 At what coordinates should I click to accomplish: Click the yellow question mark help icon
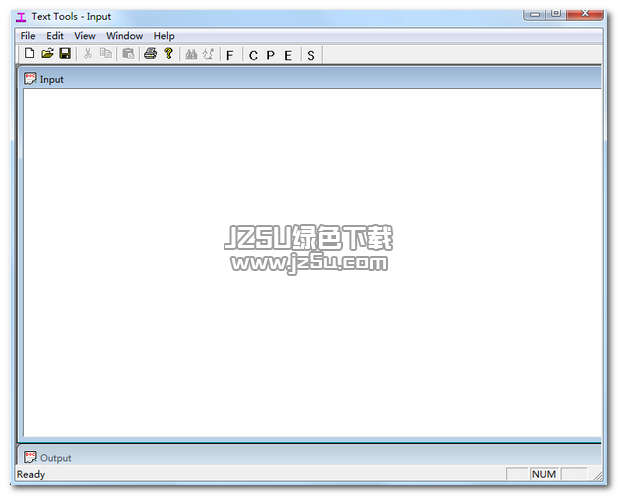(169, 53)
